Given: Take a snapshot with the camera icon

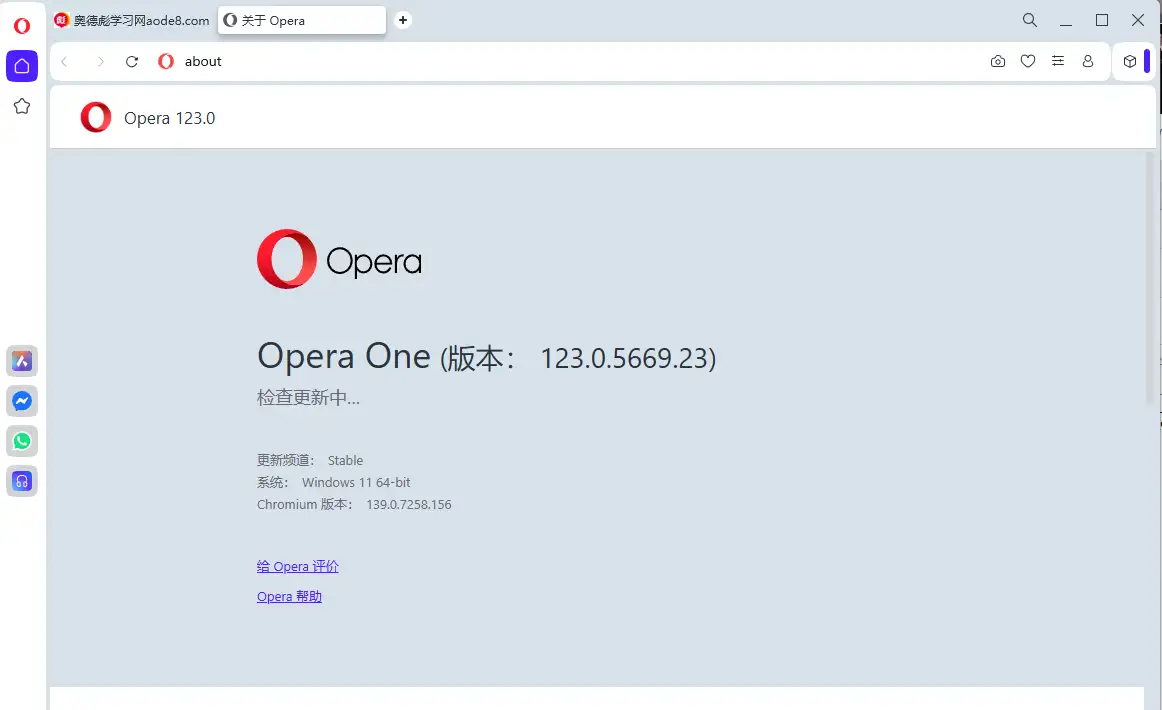Looking at the screenshot, I should (x=997, y=61).
